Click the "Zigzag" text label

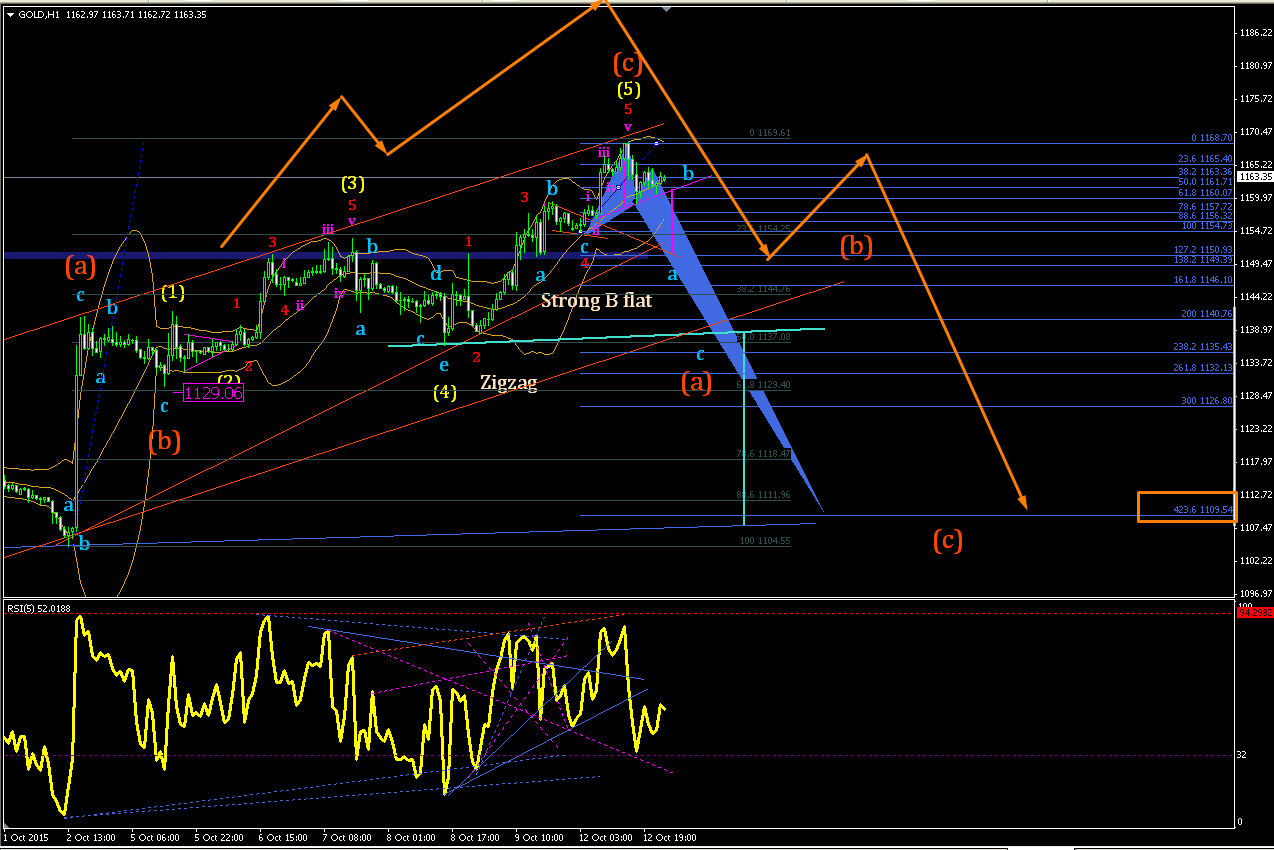(508, 381)
